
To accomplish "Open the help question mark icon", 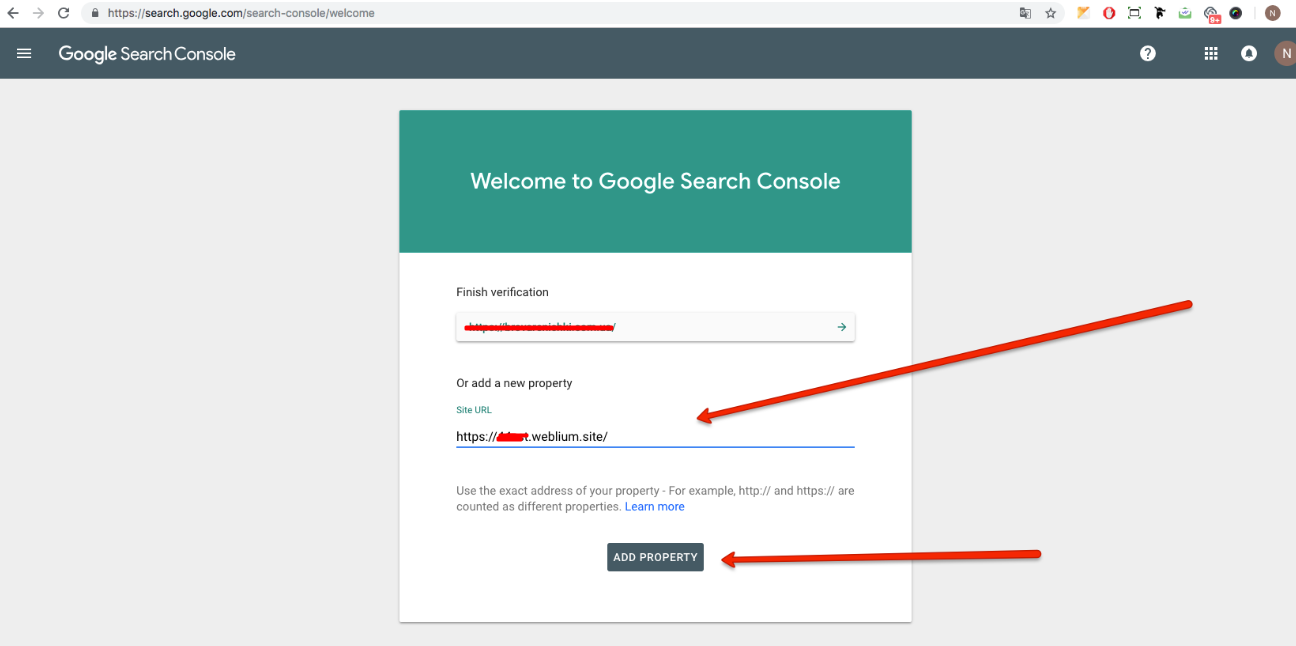I will [x=1148, y=54].
